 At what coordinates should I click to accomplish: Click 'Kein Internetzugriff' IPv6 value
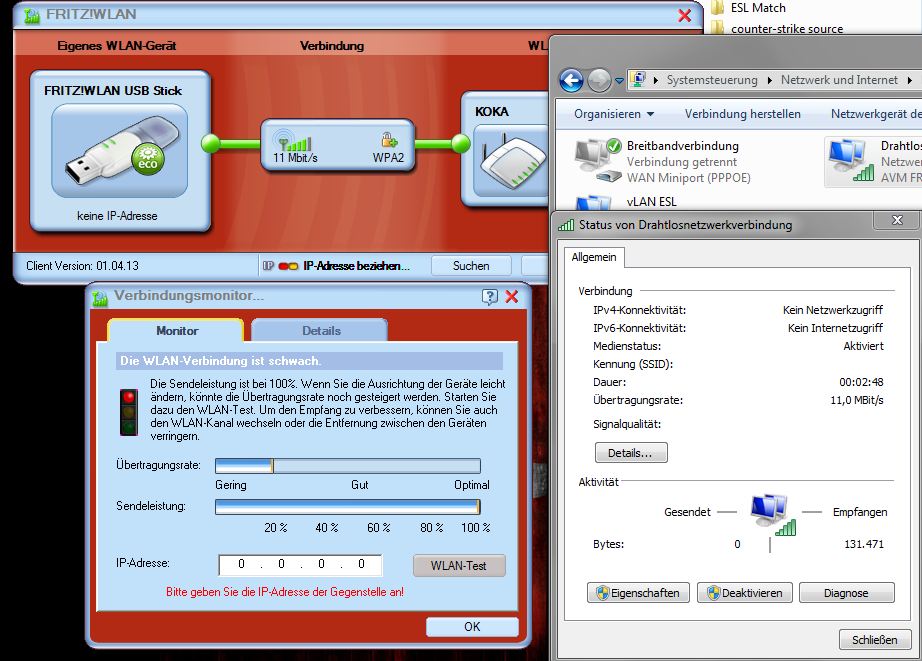pyautogui.click(x=835, y=328)
